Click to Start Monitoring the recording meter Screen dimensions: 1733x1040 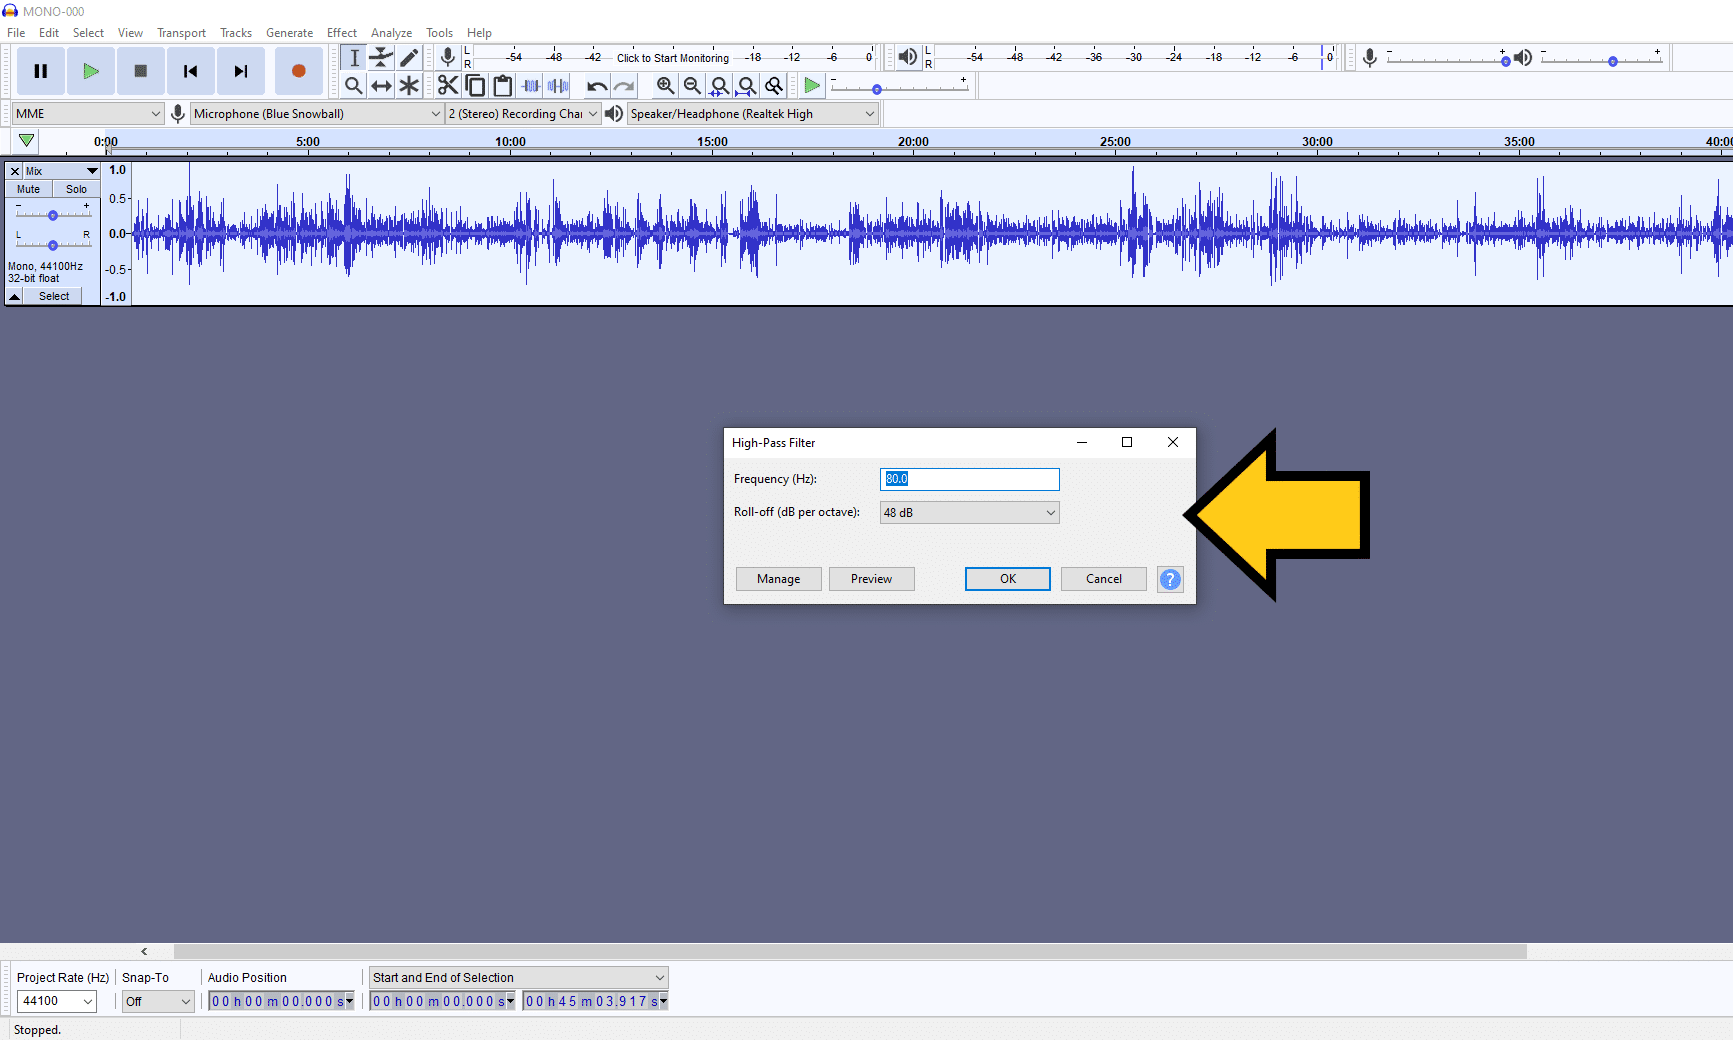(x=672, y=57)
